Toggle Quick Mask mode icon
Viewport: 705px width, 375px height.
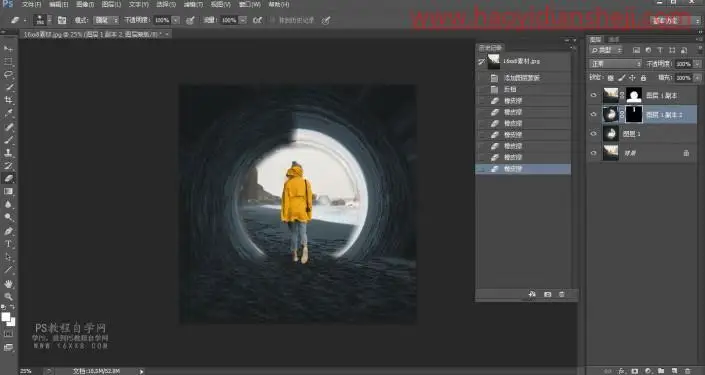(x=8, y=334)
